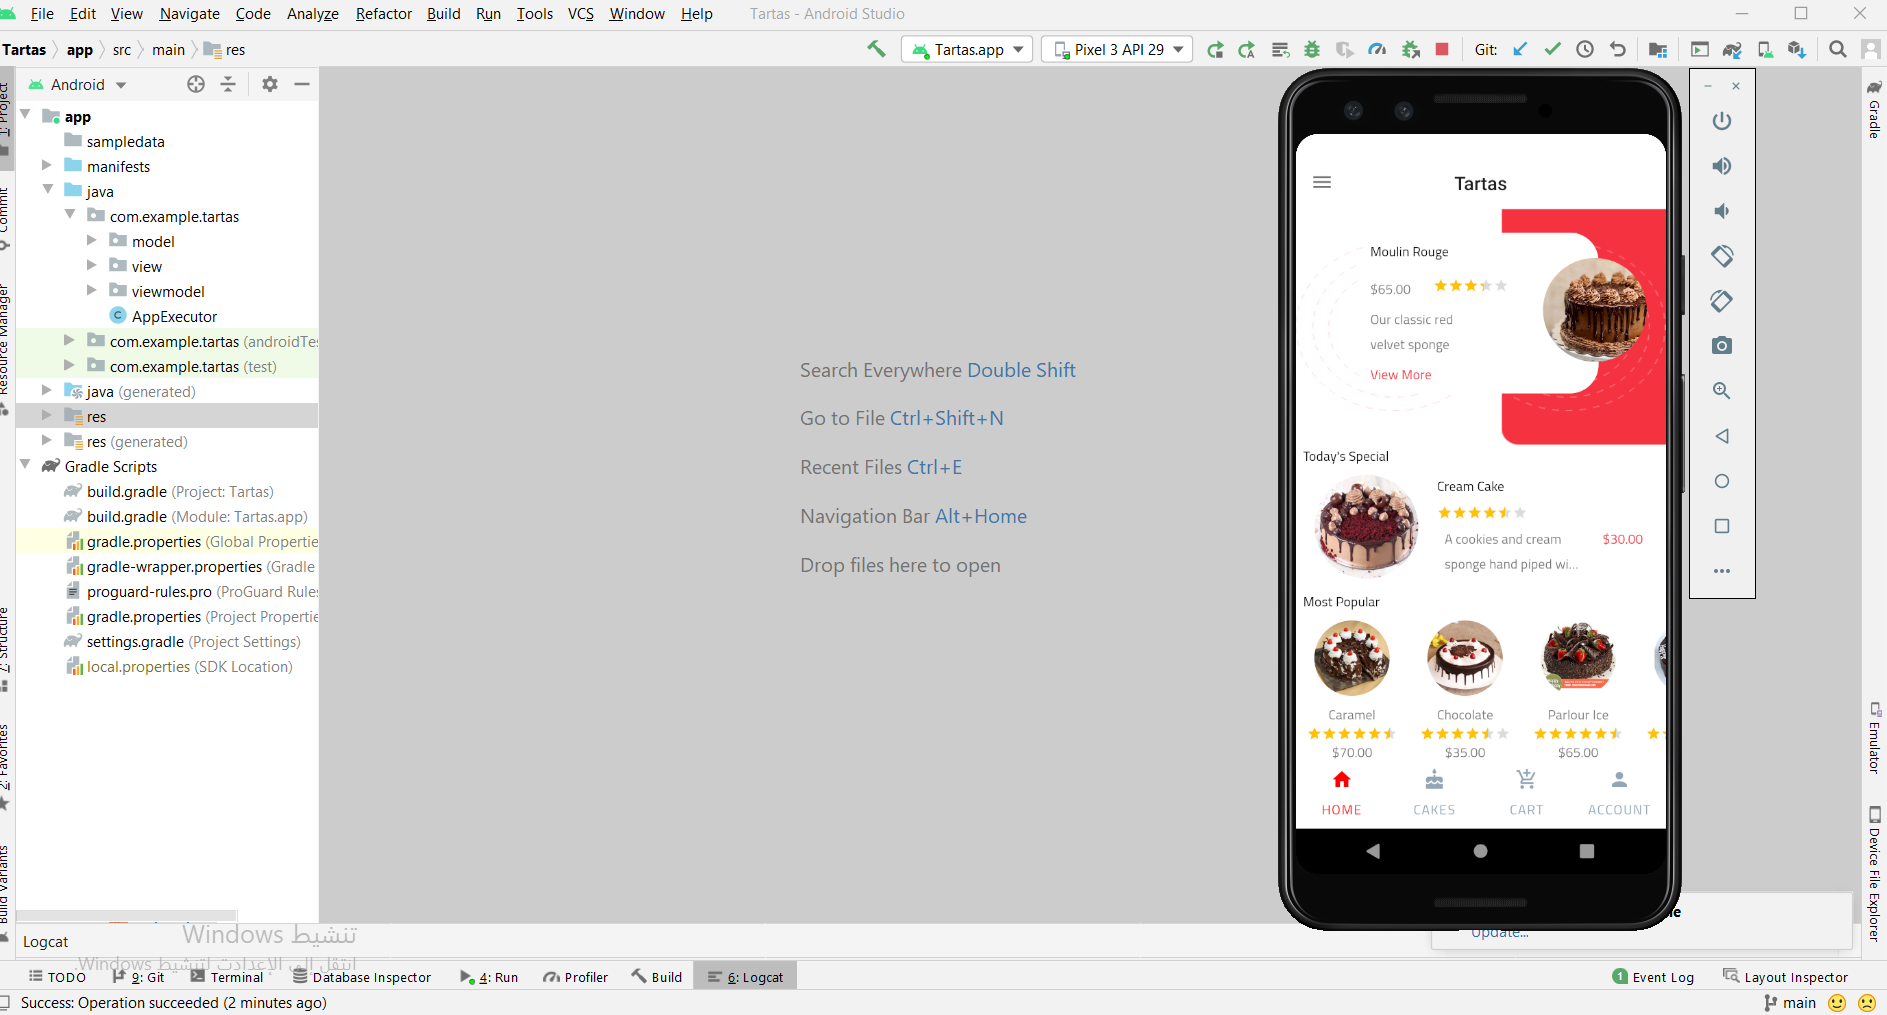Expand the manifests folder
1887x1015 pixels.
tap(47, 166)
